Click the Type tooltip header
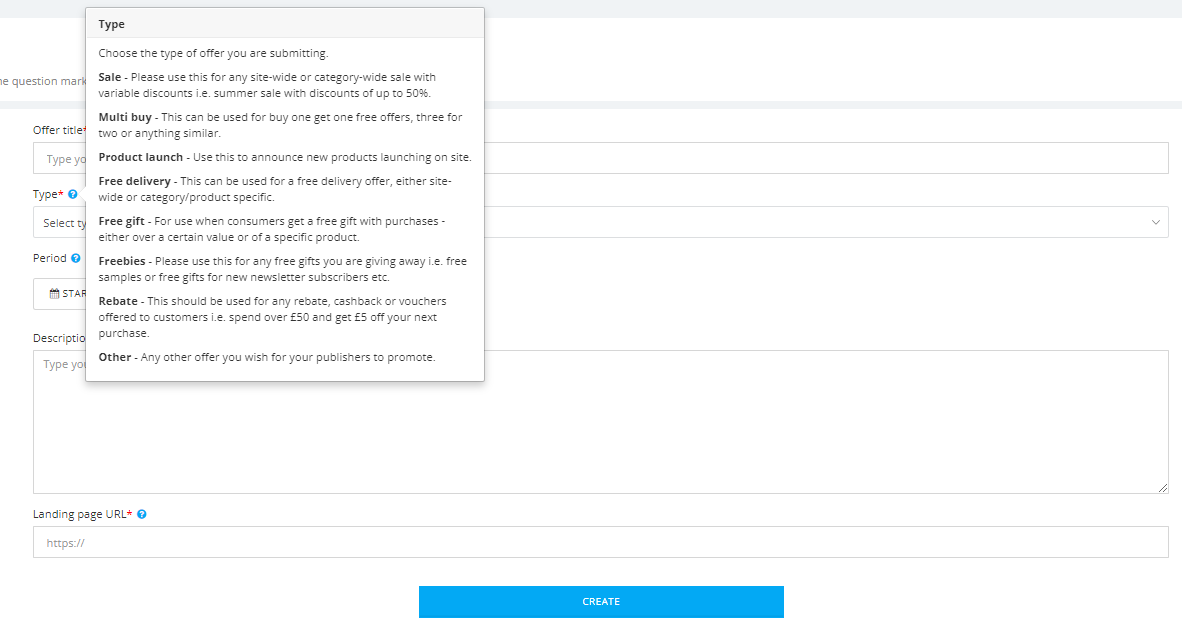 (x=112, y=24)
